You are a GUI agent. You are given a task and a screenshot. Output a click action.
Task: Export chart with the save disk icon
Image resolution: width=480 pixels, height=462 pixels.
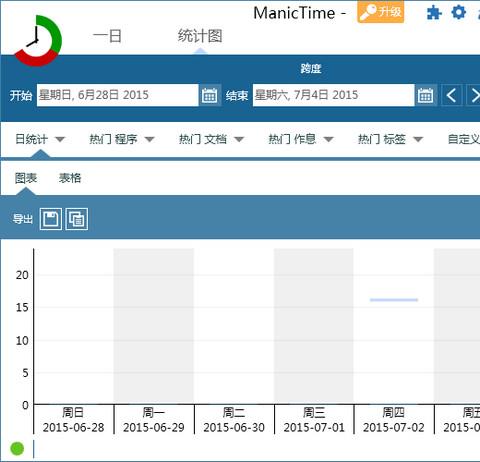point(51,219)
